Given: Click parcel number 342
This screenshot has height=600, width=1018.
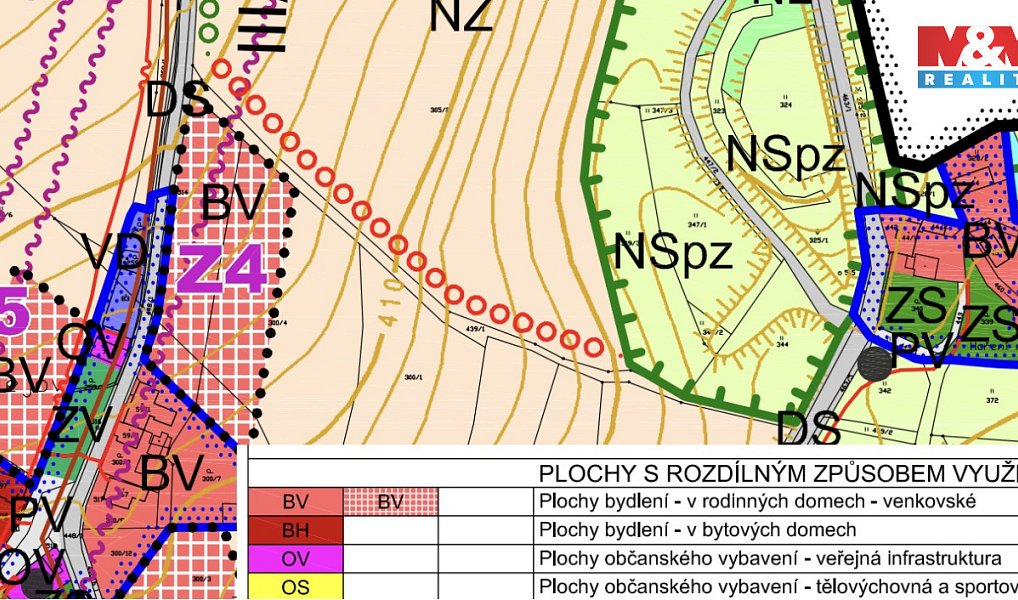Looking at the screenshot, I should [x=884, y=390].
